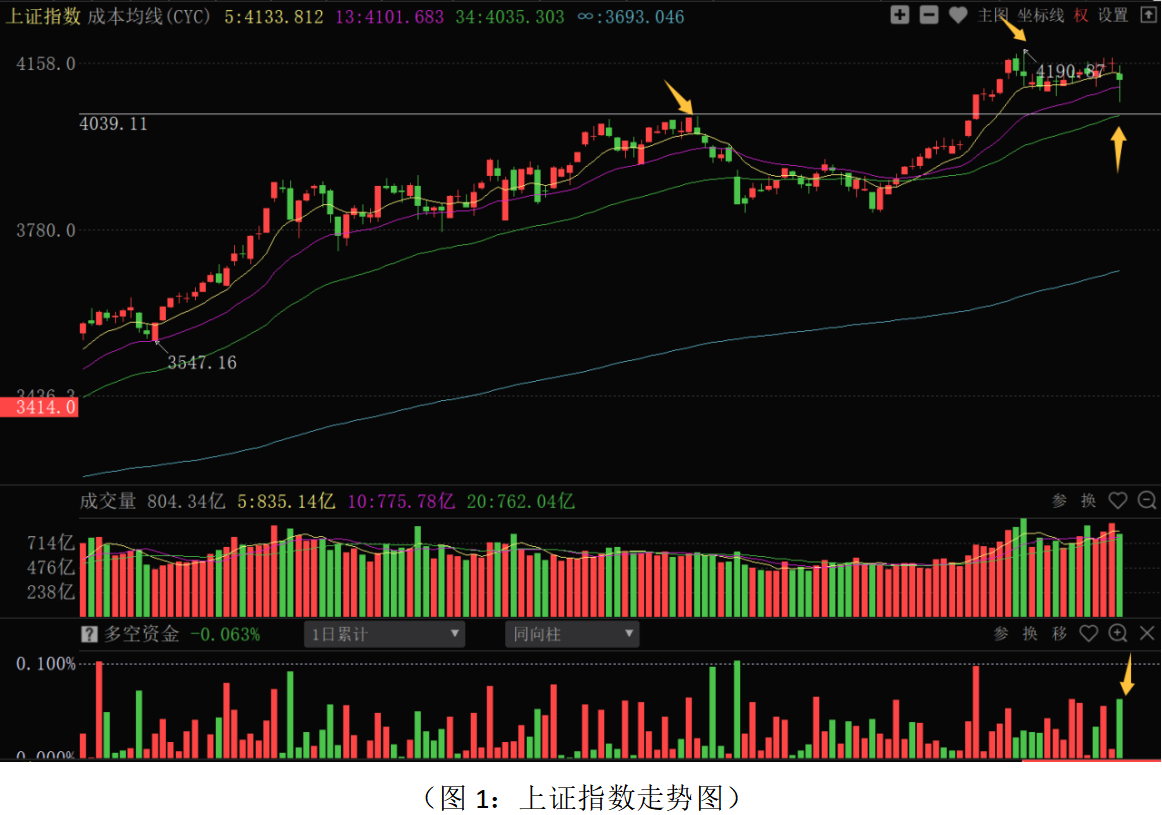This screenshot has width=1162, height=815.
Task: Favorite 多空资金 indicator with heart icon
Action: point(1089,633)
